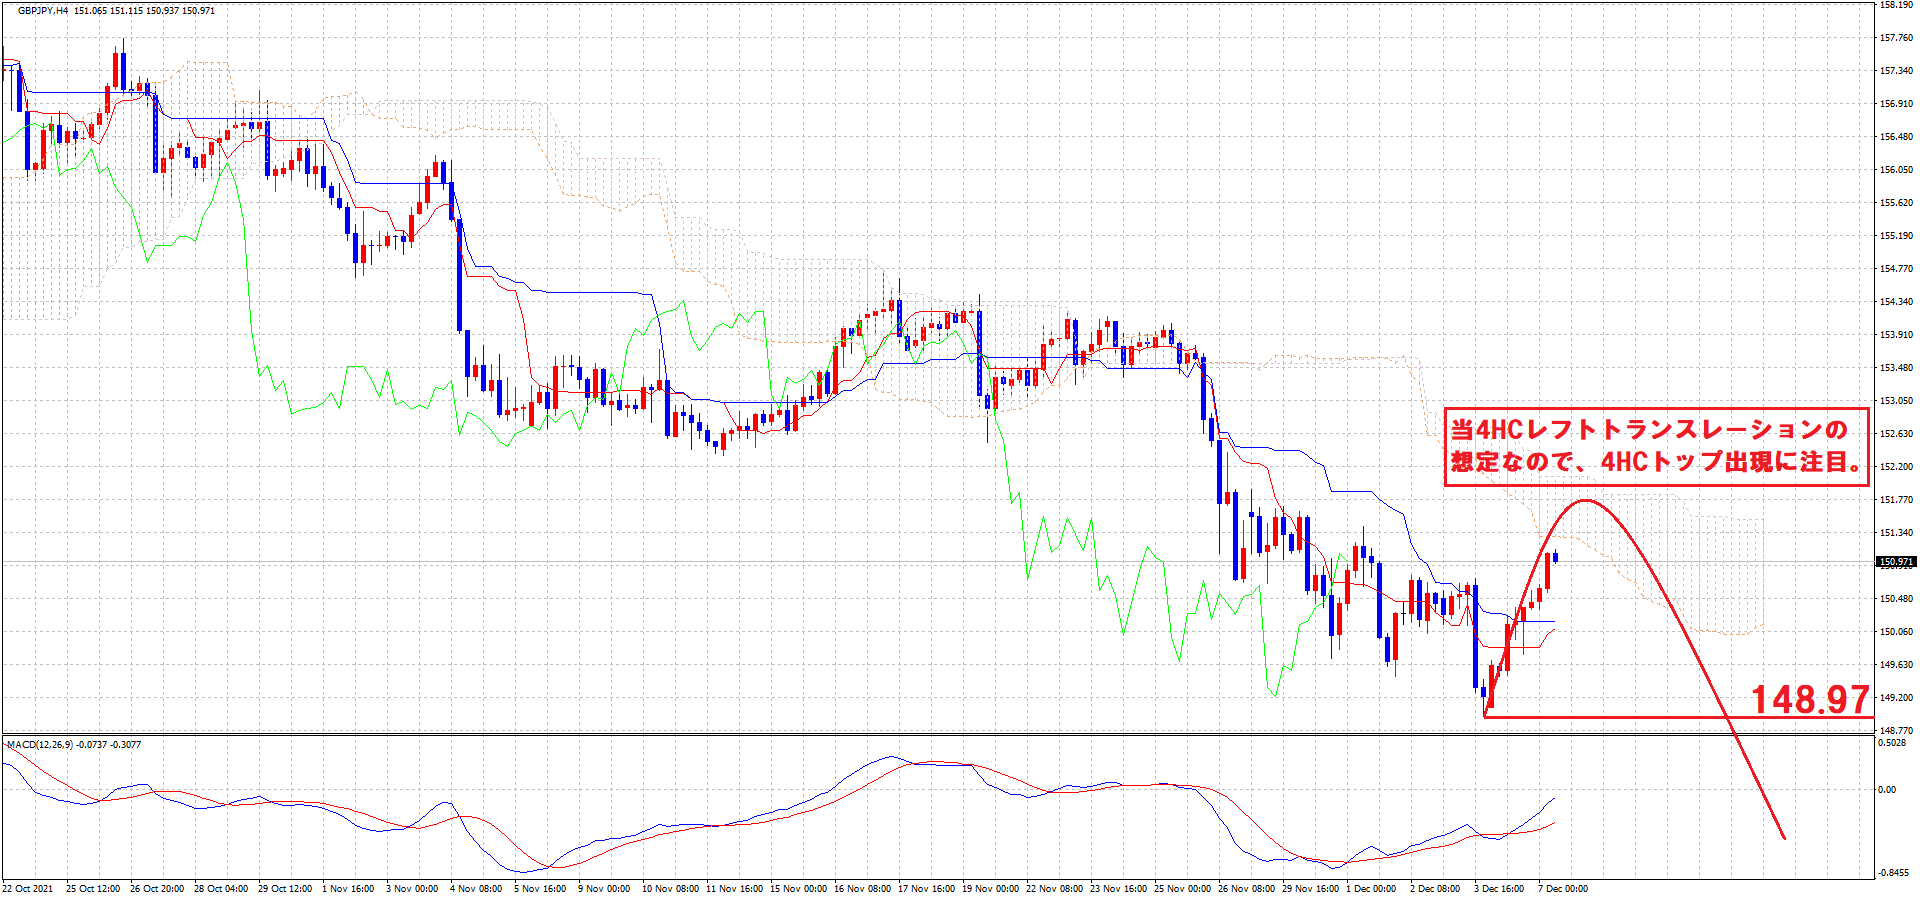The width and height of the screenshot is (1920, 900).
Task: Select the MACD(12,26,9) indicator label
Action: pos(40,745)
